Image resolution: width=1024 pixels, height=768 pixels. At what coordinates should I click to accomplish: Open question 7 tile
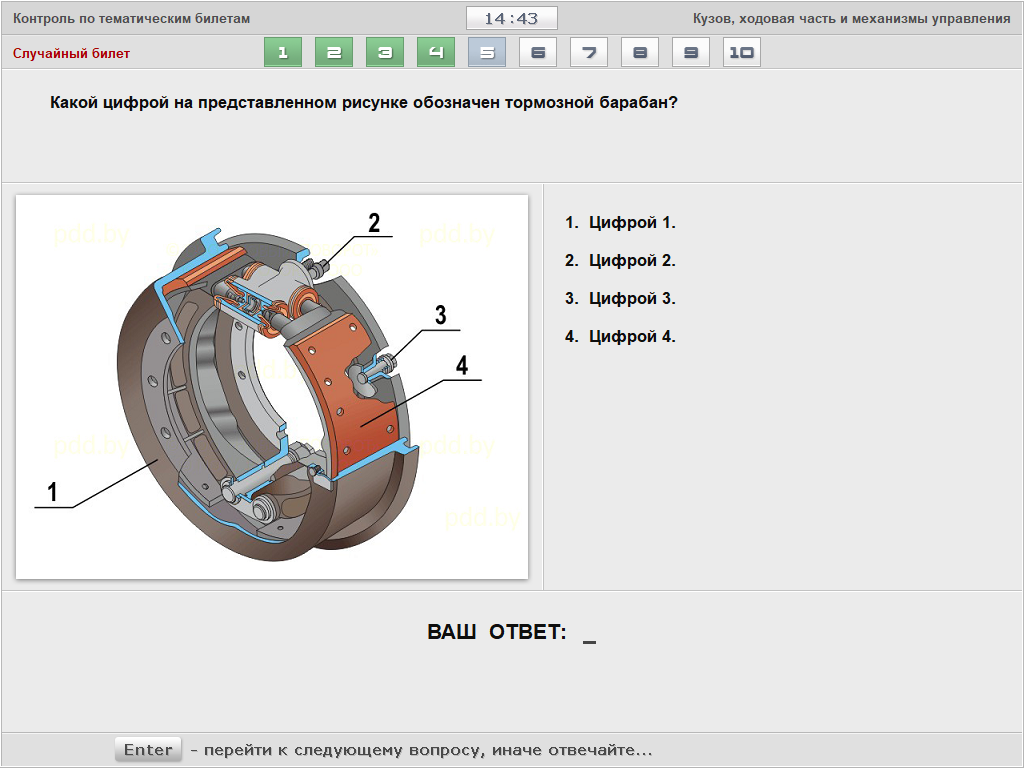point(589,53)
